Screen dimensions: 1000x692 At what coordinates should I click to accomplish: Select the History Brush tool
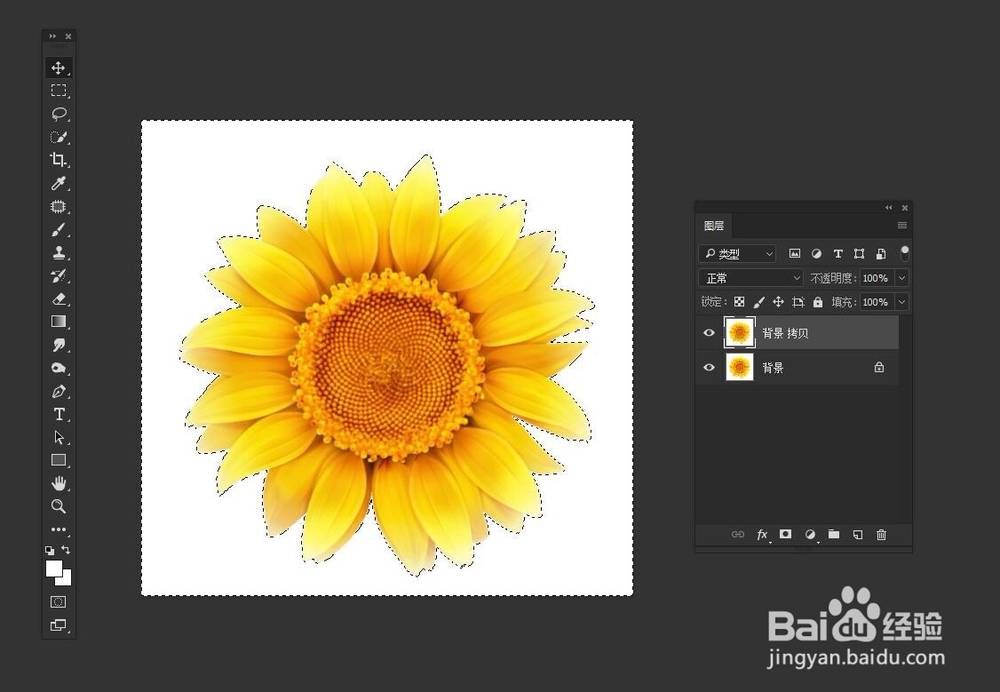point(58,276)
